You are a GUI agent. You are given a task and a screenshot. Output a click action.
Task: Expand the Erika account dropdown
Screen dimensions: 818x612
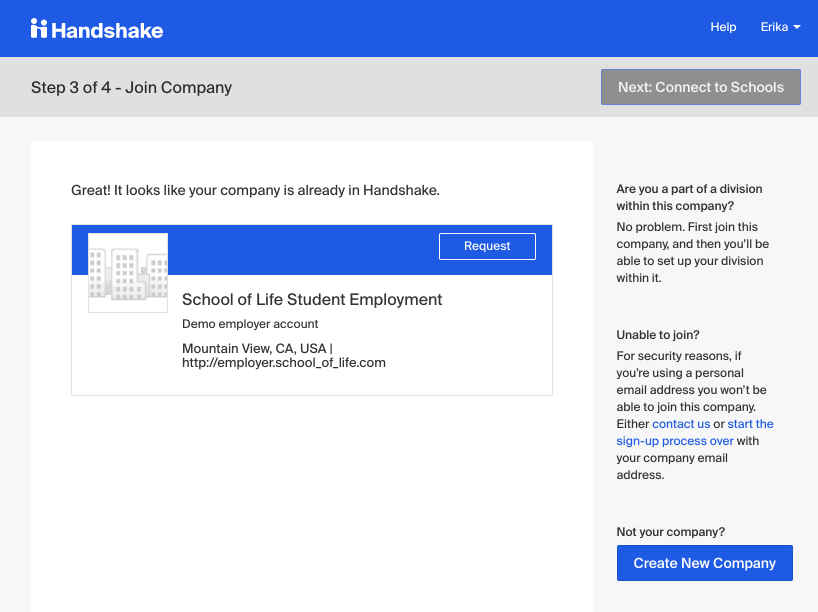pyautogui.click(x=780, y=27)
